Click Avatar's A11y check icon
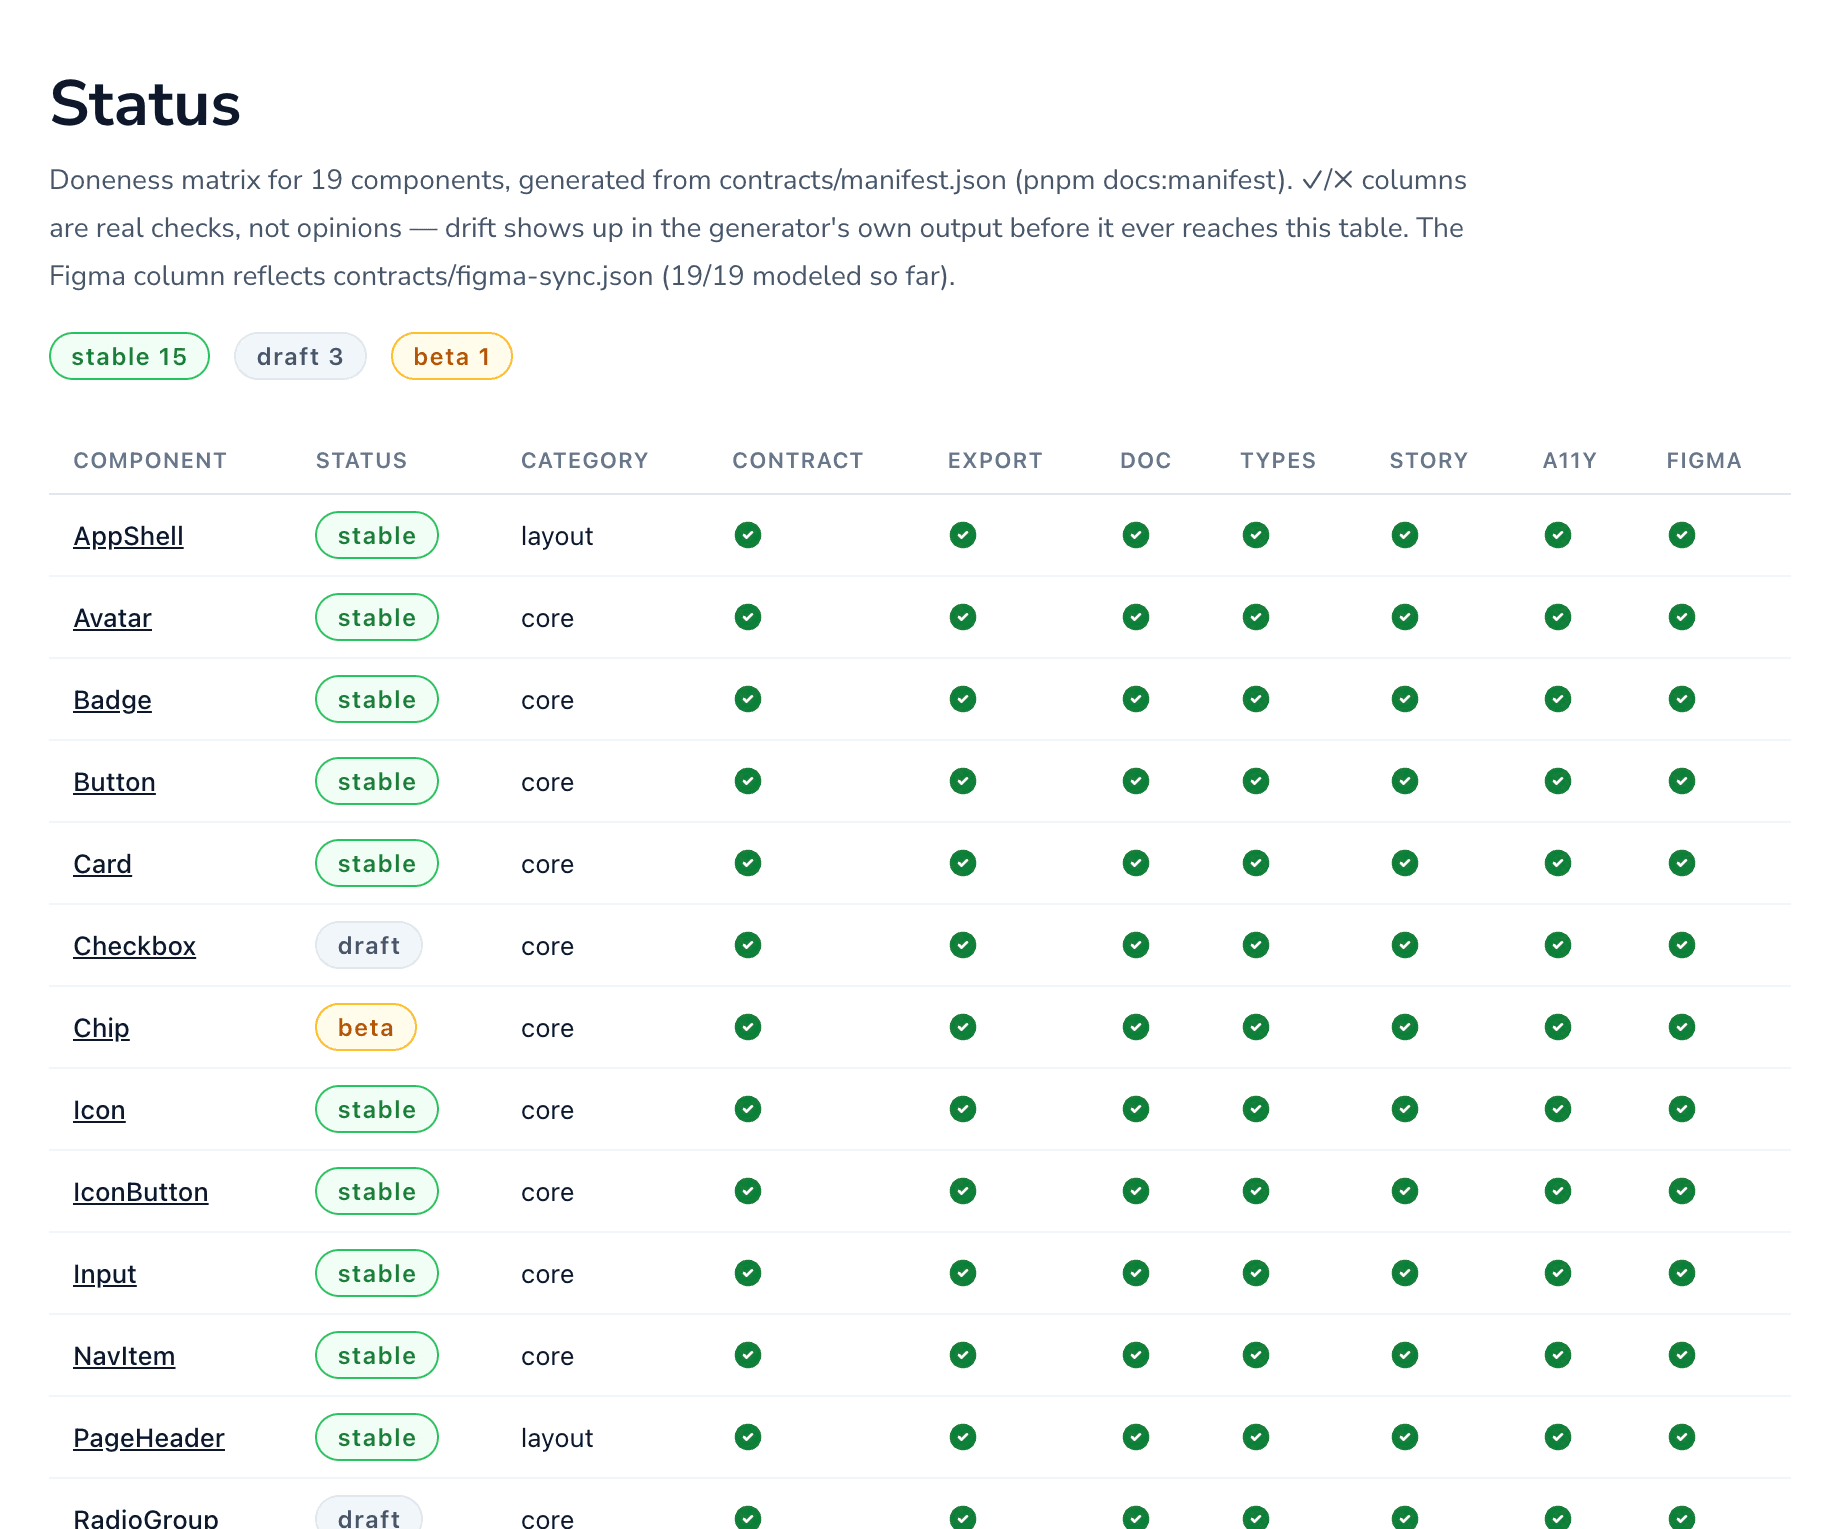This screenshot has height=1529, width=1824. point(1558,617)
